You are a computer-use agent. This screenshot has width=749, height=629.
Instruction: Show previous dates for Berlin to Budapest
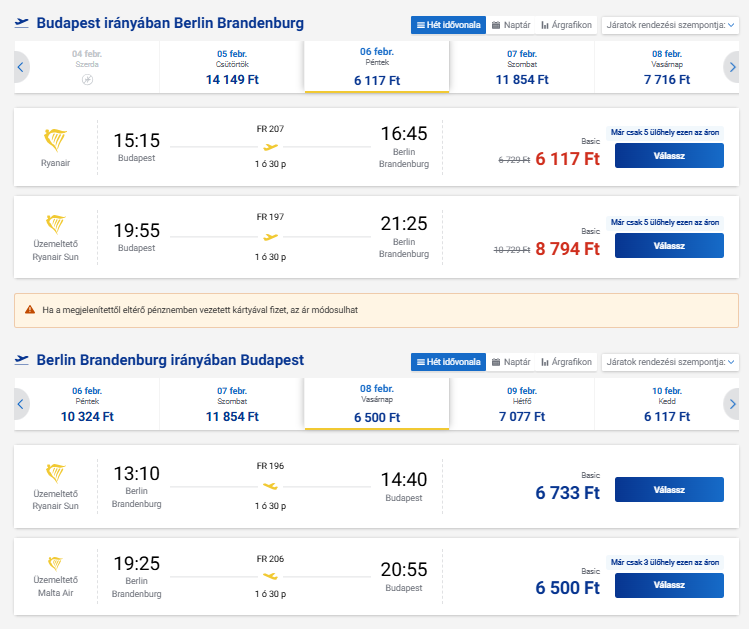[21, 404]
